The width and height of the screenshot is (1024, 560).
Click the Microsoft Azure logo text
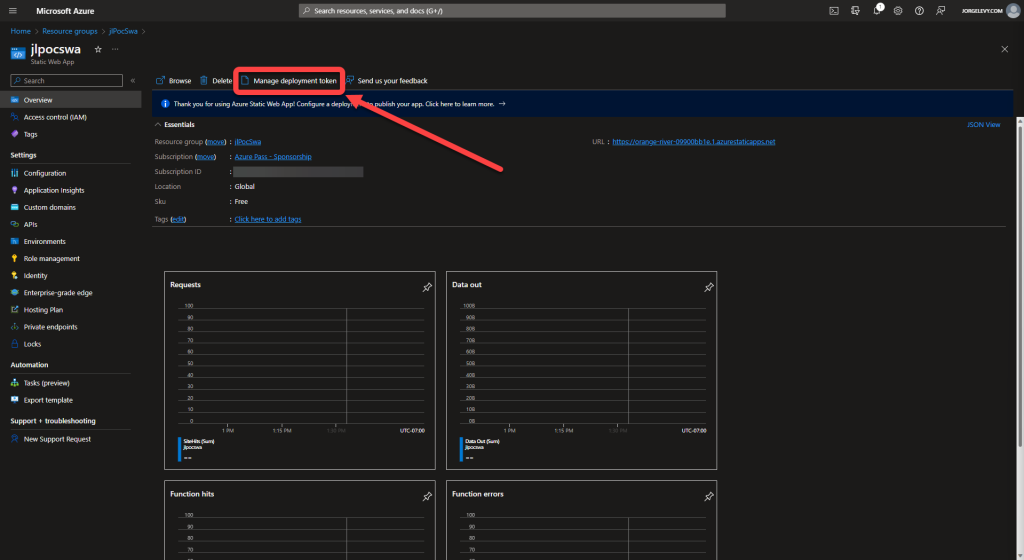coord(65,11)
